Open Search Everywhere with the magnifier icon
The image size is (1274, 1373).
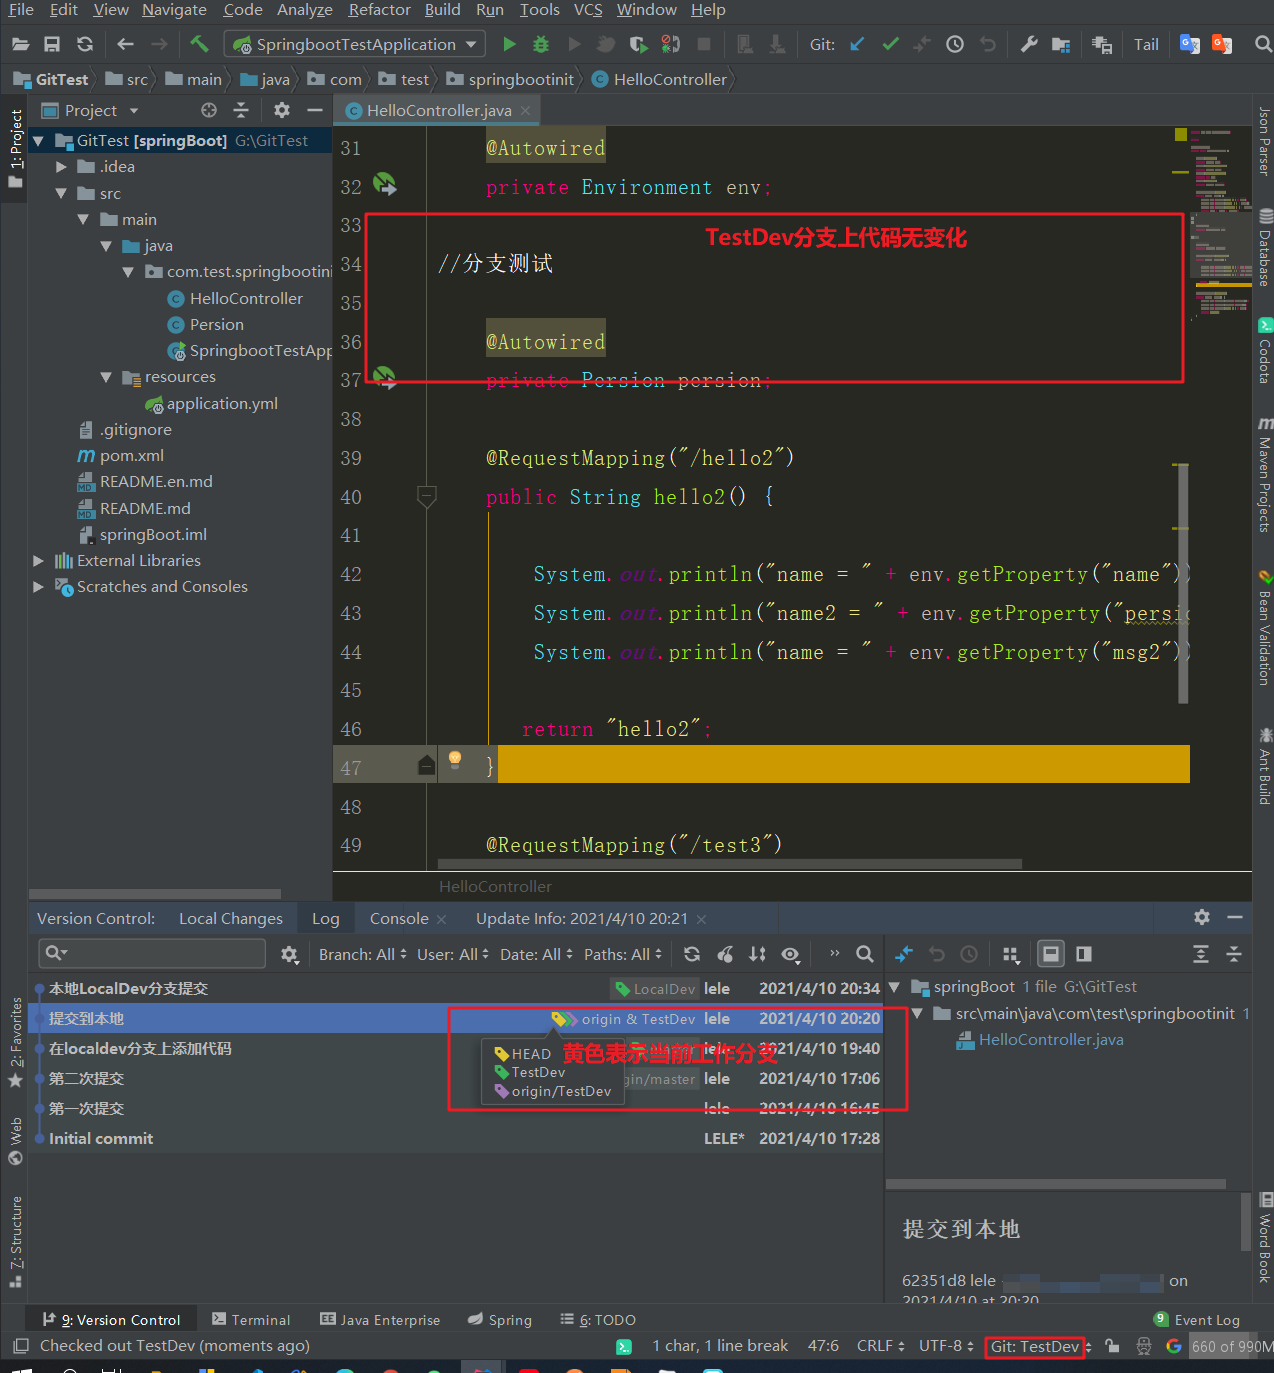1261,44
